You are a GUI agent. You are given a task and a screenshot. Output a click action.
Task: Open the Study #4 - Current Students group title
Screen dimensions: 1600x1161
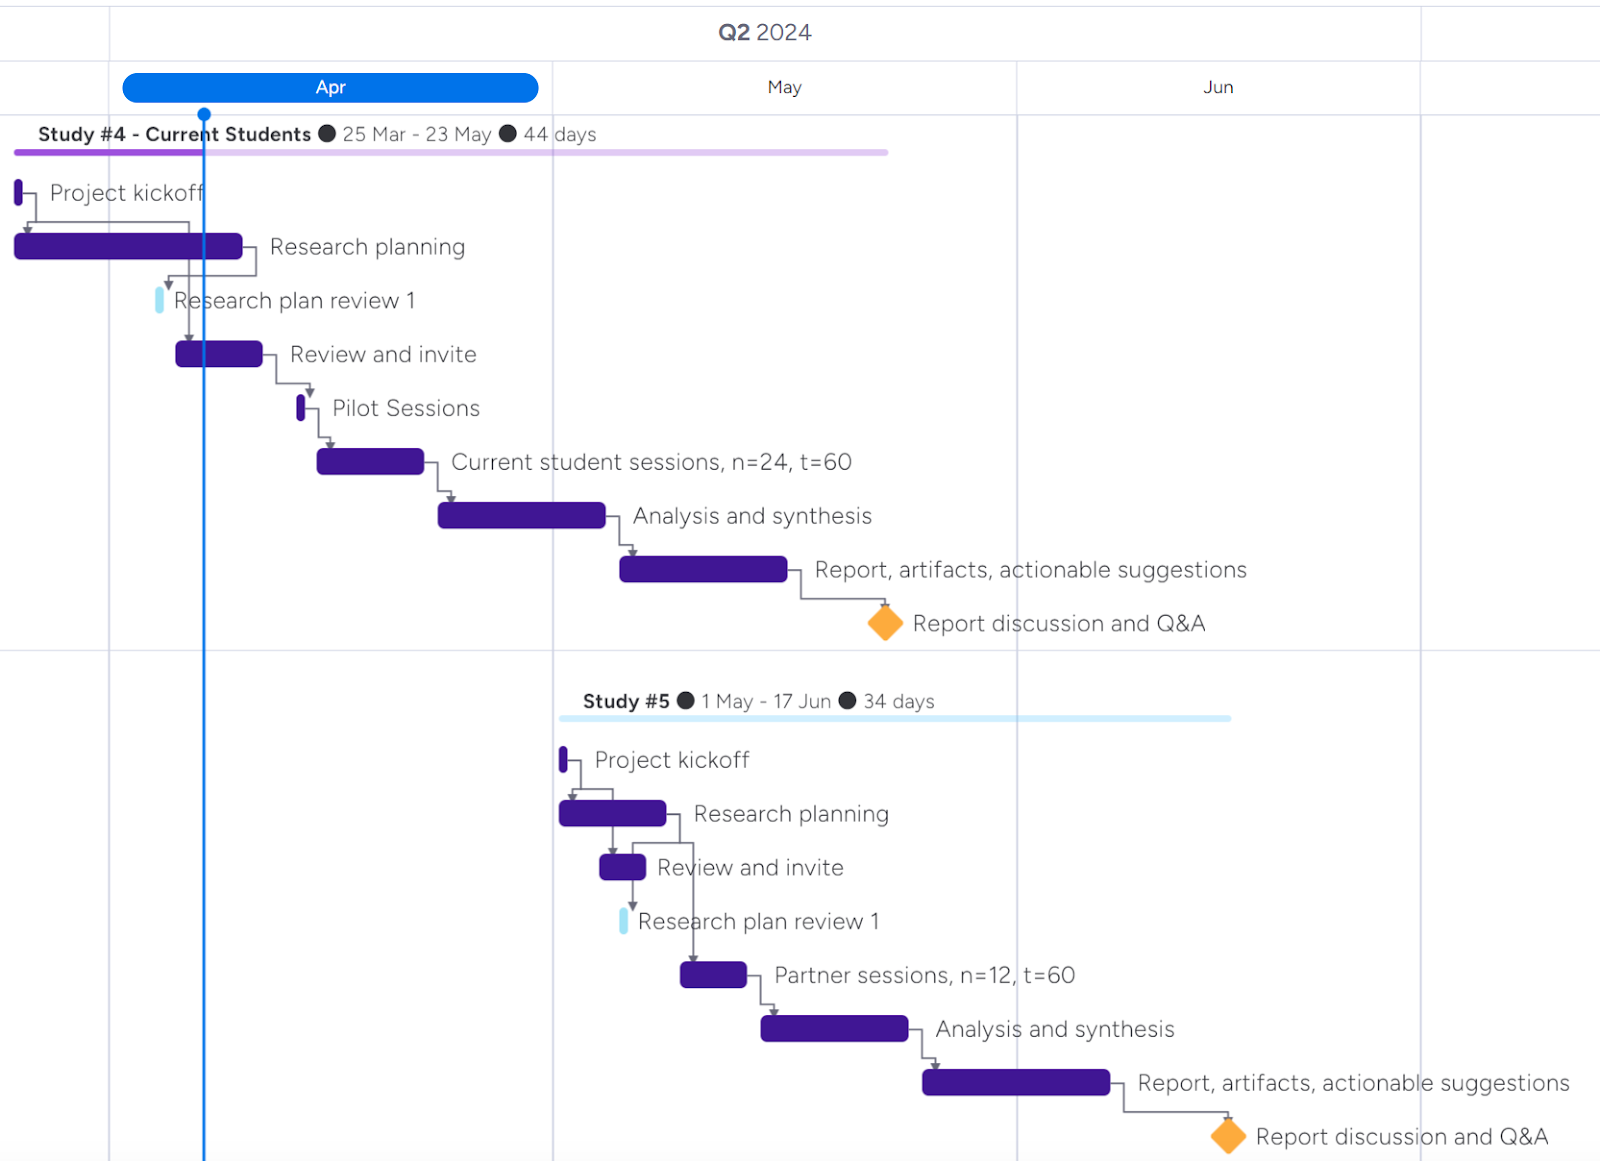tap(174, 134)
